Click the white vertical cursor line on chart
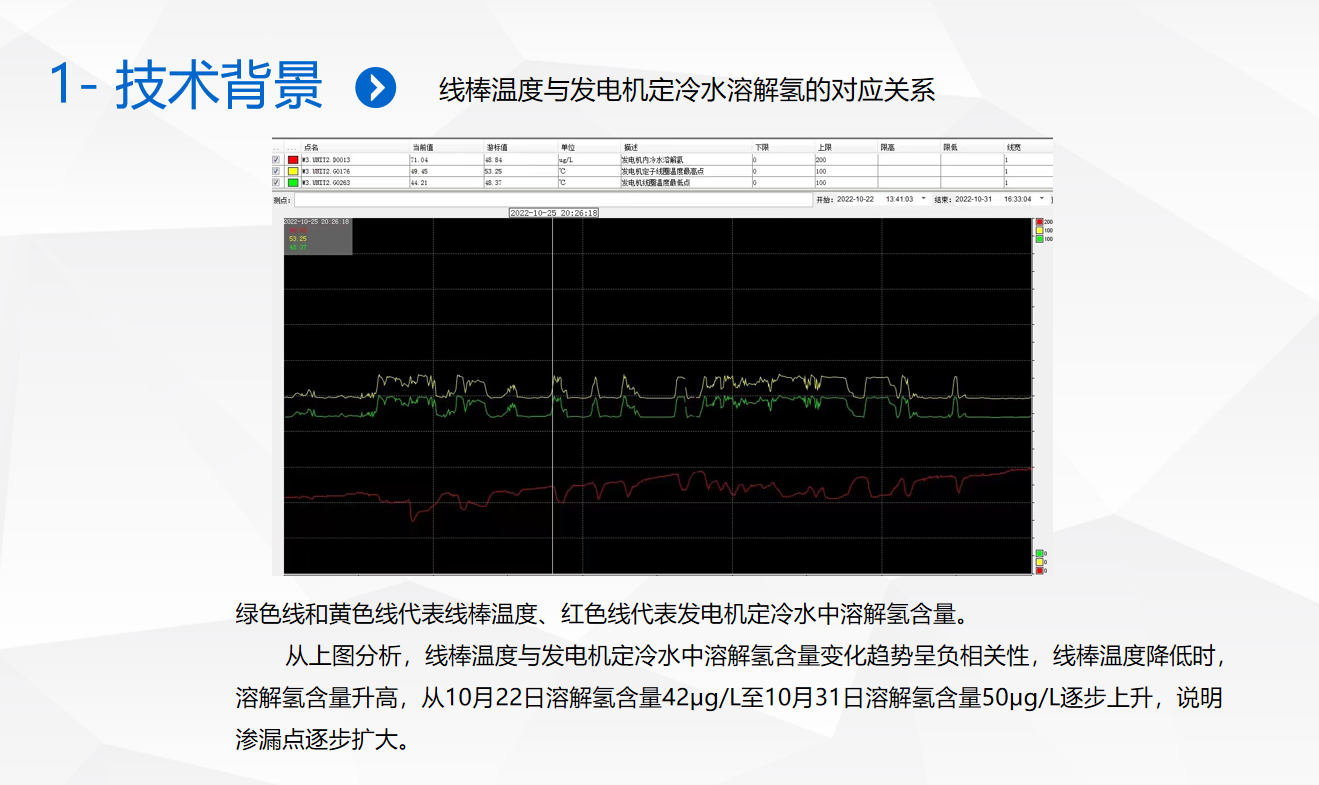The height and width of the screenshot is (785, 1319). tap(553, 400)
